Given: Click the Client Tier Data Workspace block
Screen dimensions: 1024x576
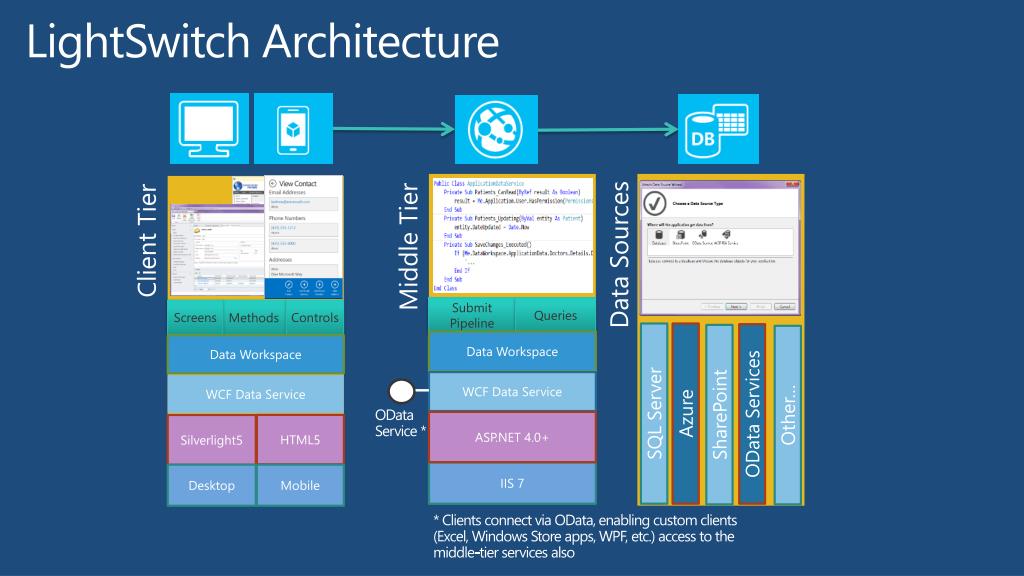Looking at the screenshot, I should 255,355.
